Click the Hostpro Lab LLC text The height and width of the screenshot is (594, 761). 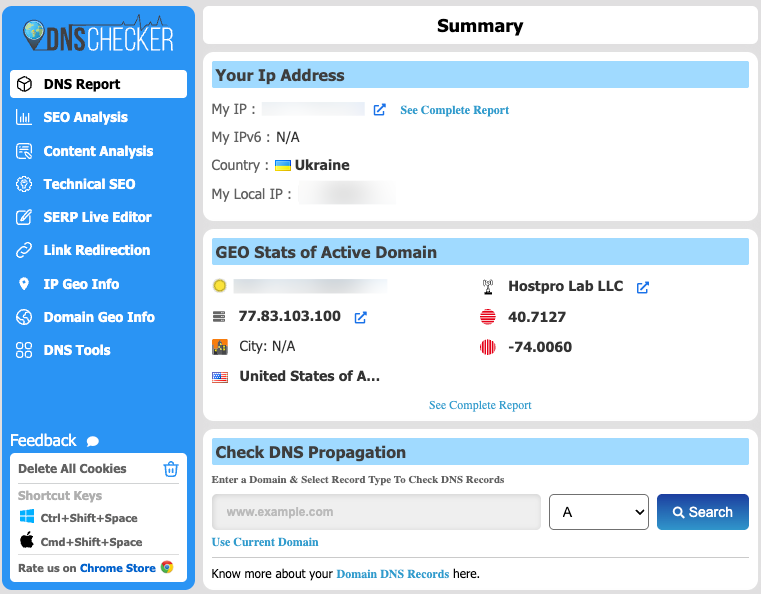point(565,286)
